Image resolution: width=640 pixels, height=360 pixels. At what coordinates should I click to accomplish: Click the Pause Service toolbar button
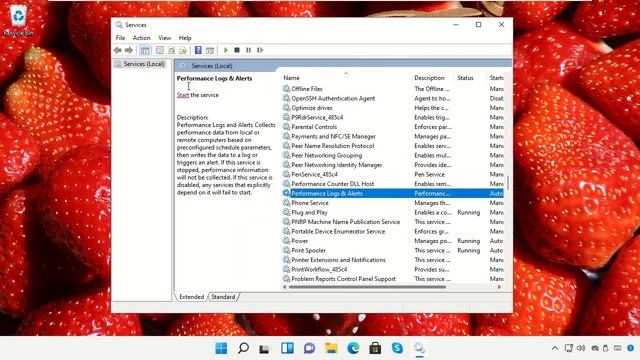point(248,50)
